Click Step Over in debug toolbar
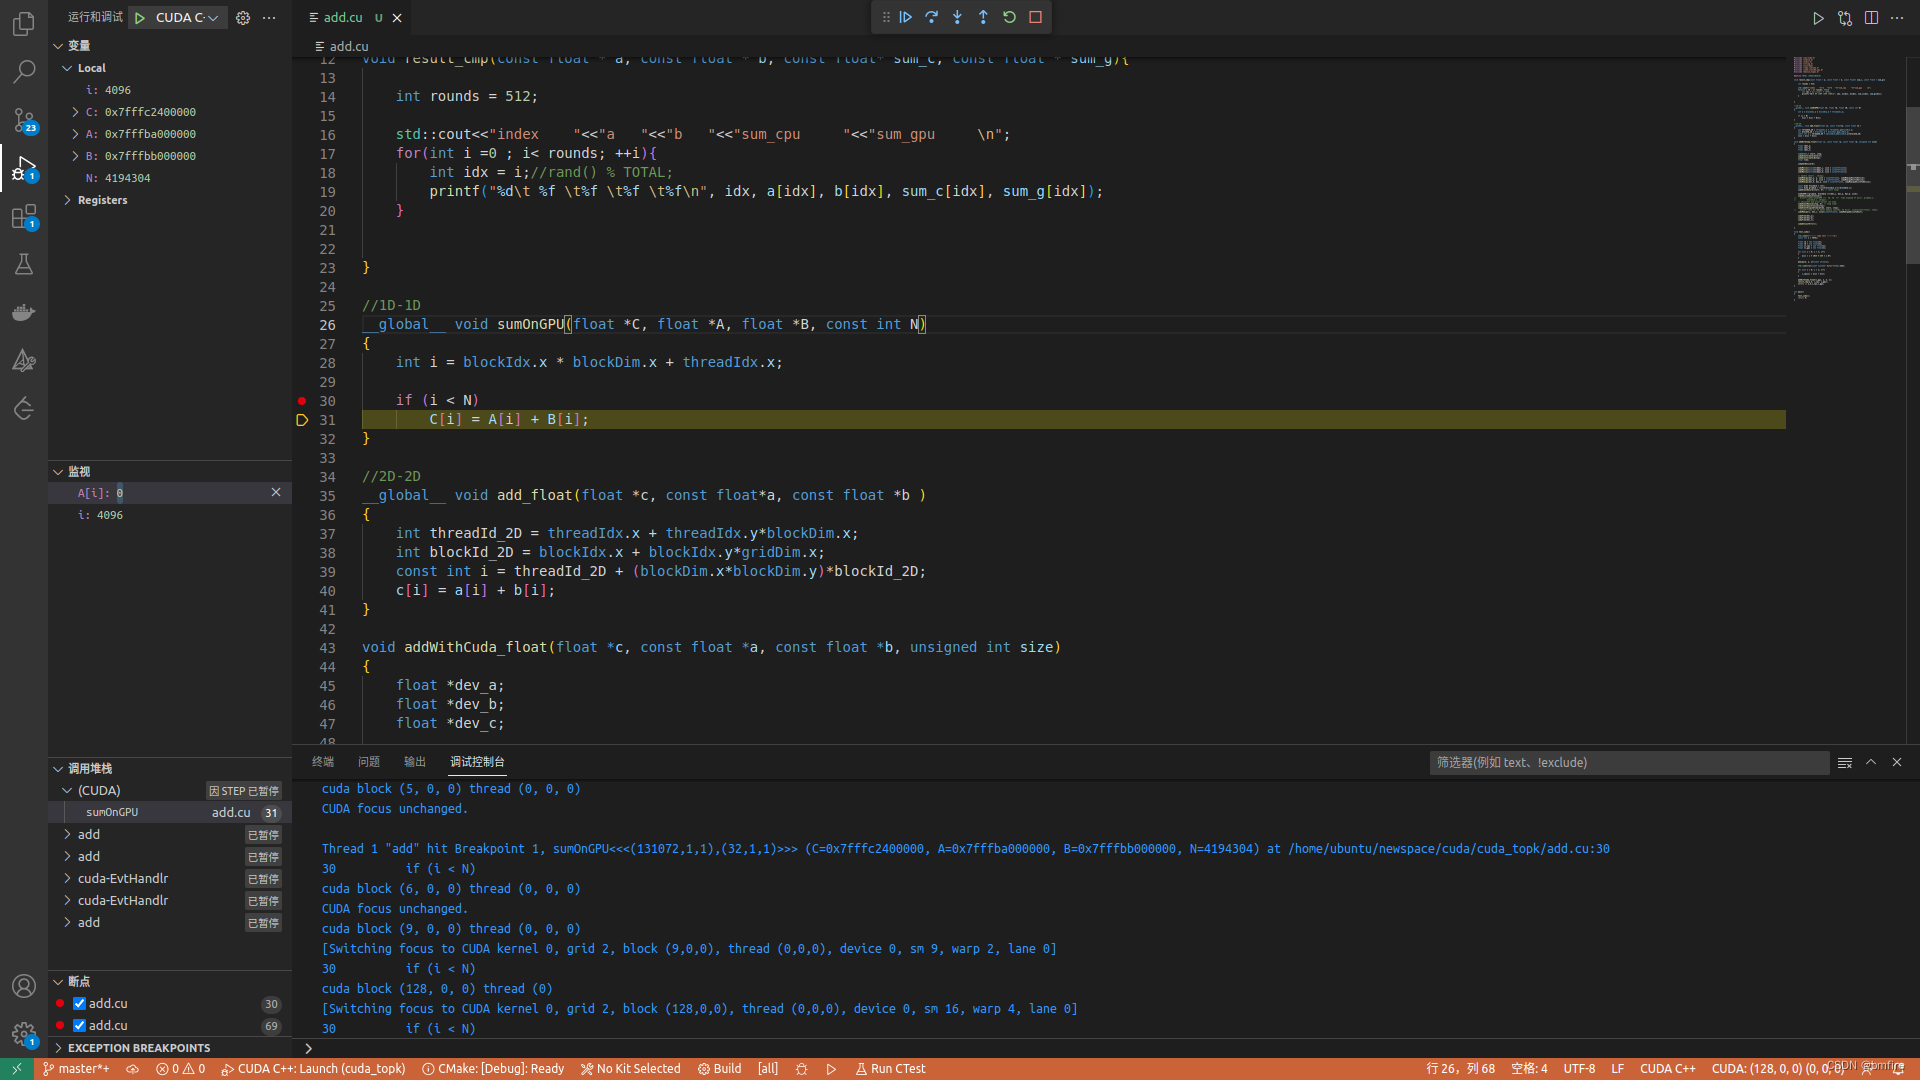Screen dimensions: 1920x1080 932,17
